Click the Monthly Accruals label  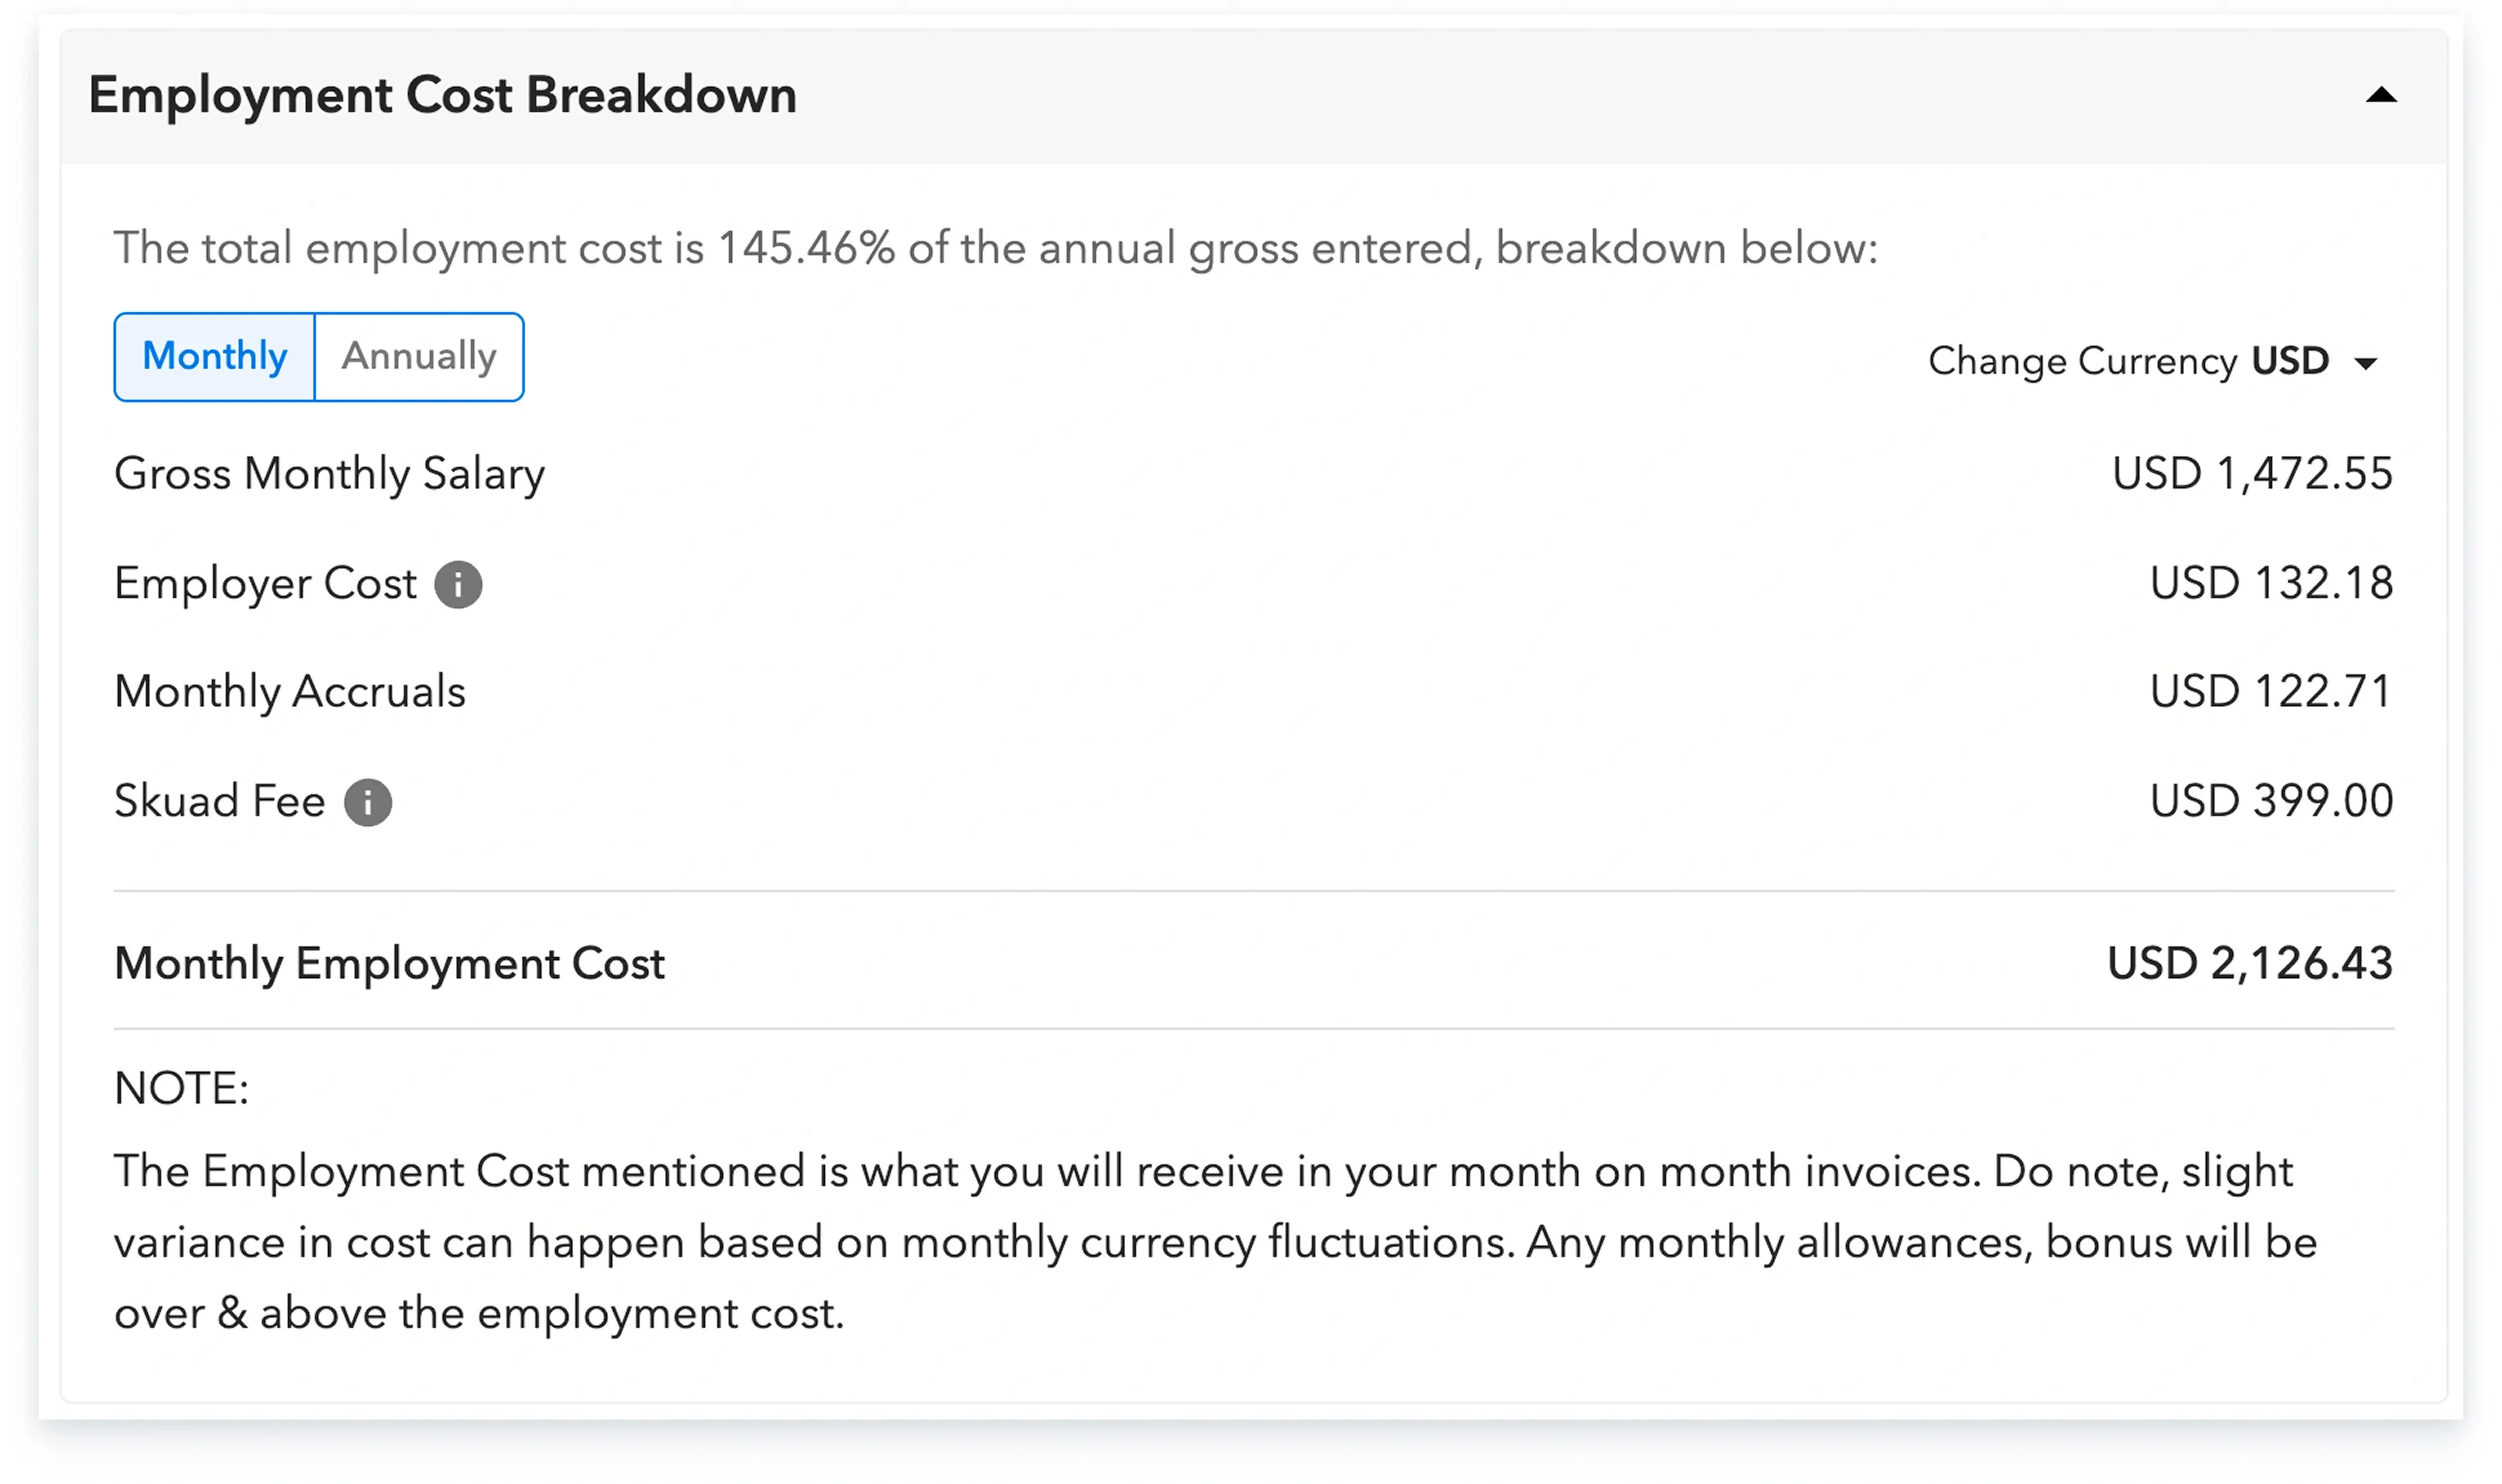point(290,692)
